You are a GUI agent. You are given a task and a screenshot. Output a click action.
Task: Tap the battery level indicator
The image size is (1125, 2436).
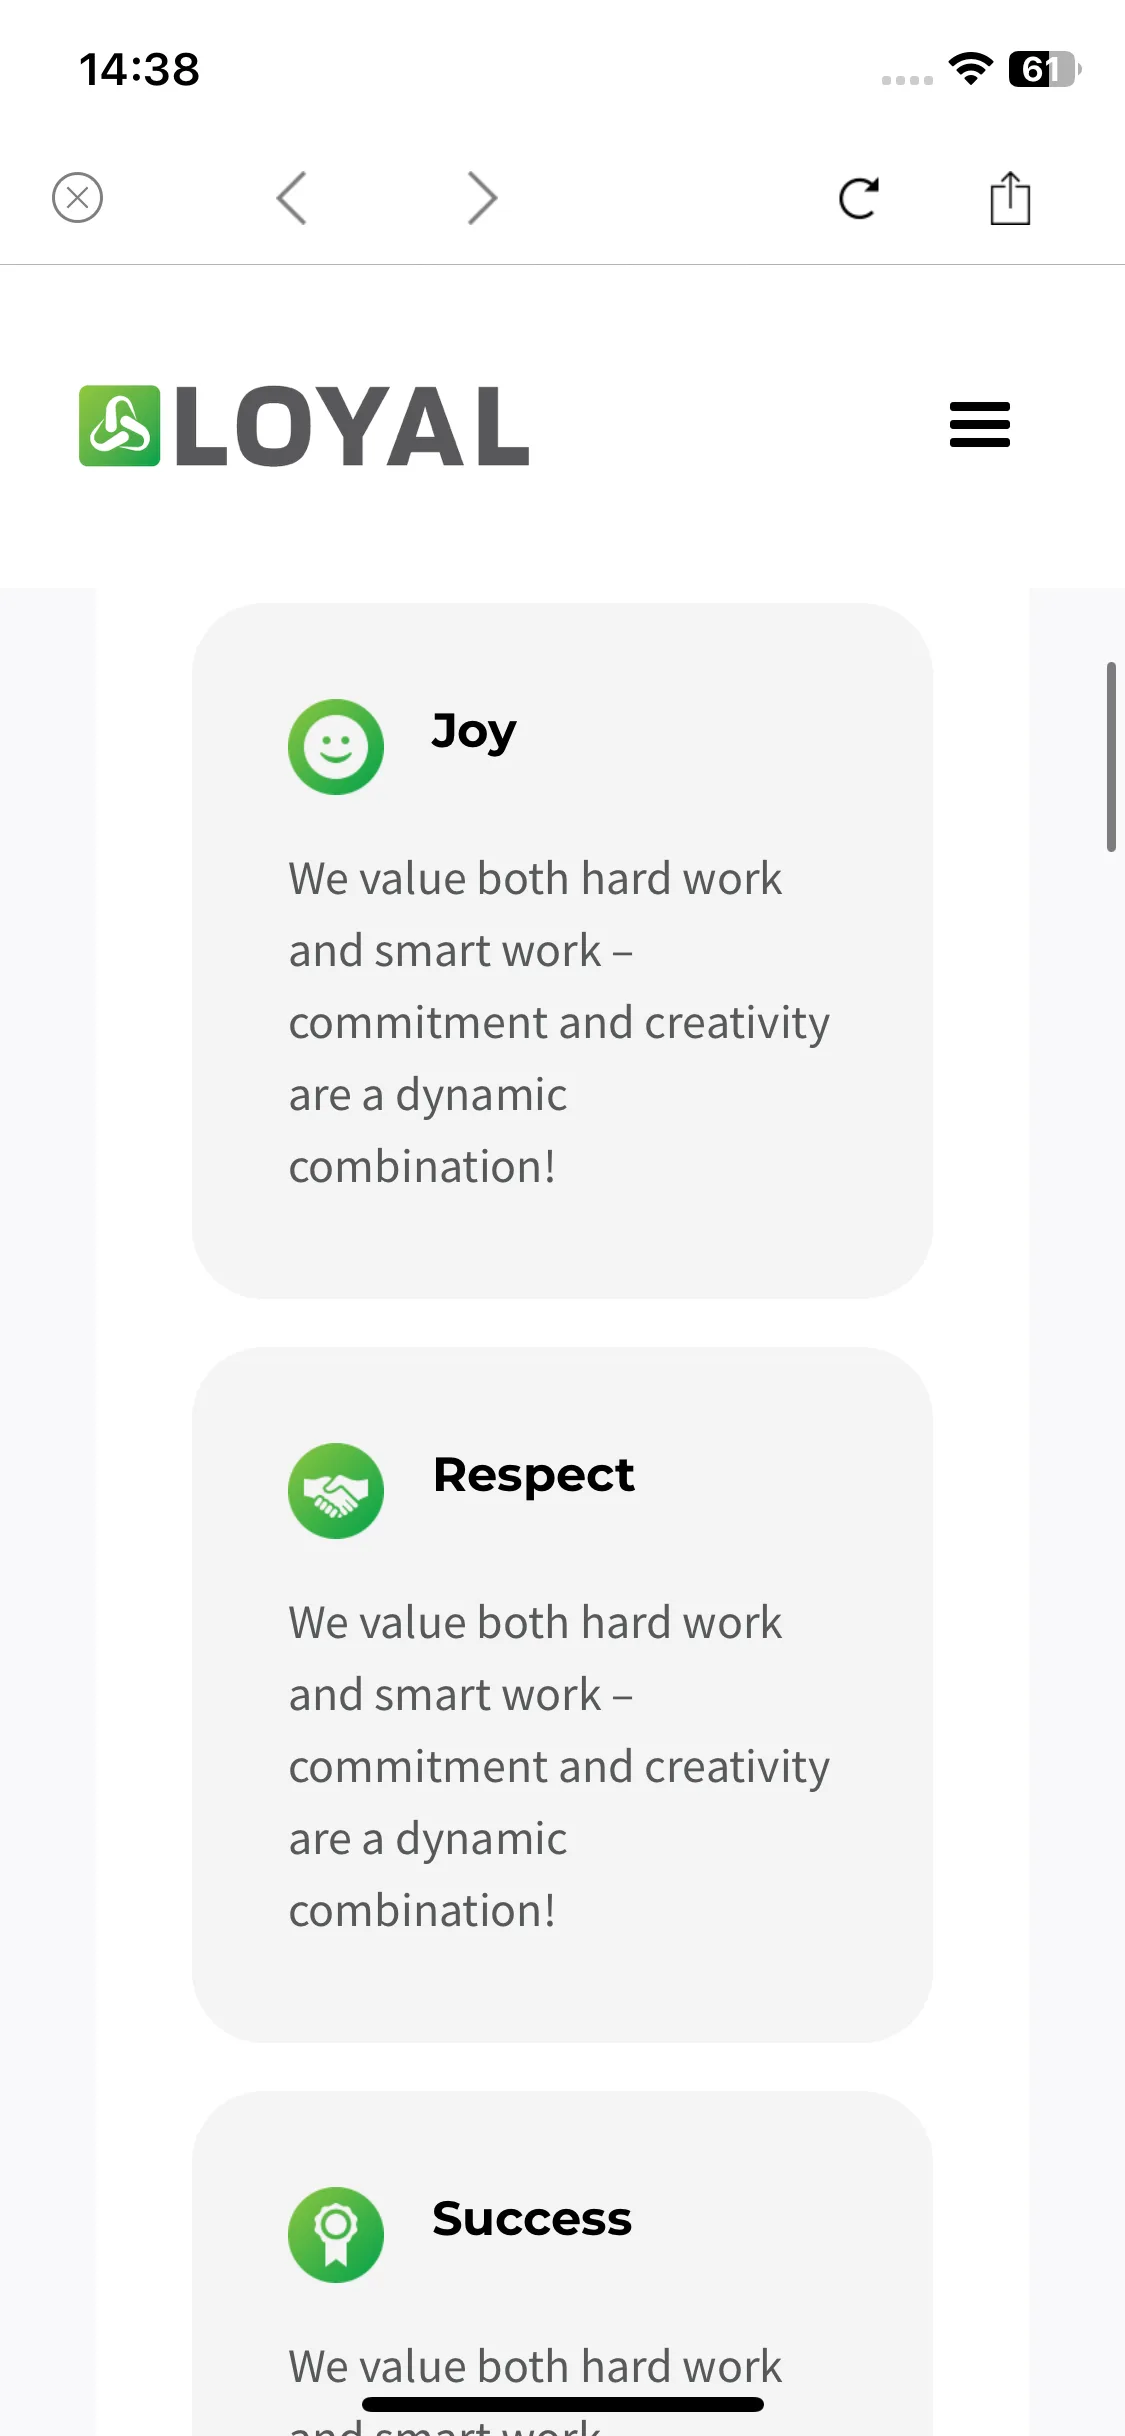point(1045,69)
